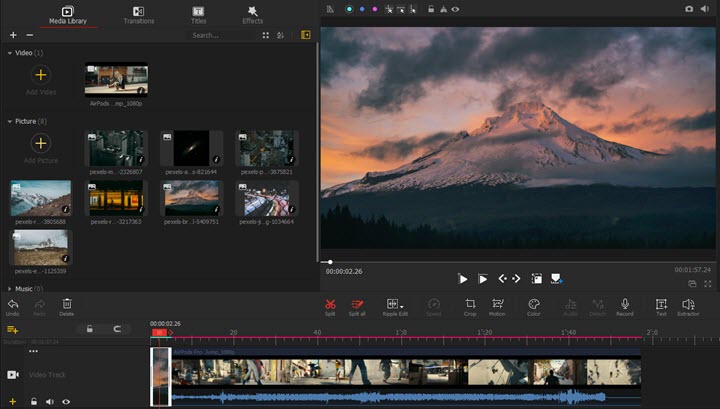Switch to the Transitions tab
Image resolution: width=720 pixels, height=409 pixels.
click(x=138, y=14)
